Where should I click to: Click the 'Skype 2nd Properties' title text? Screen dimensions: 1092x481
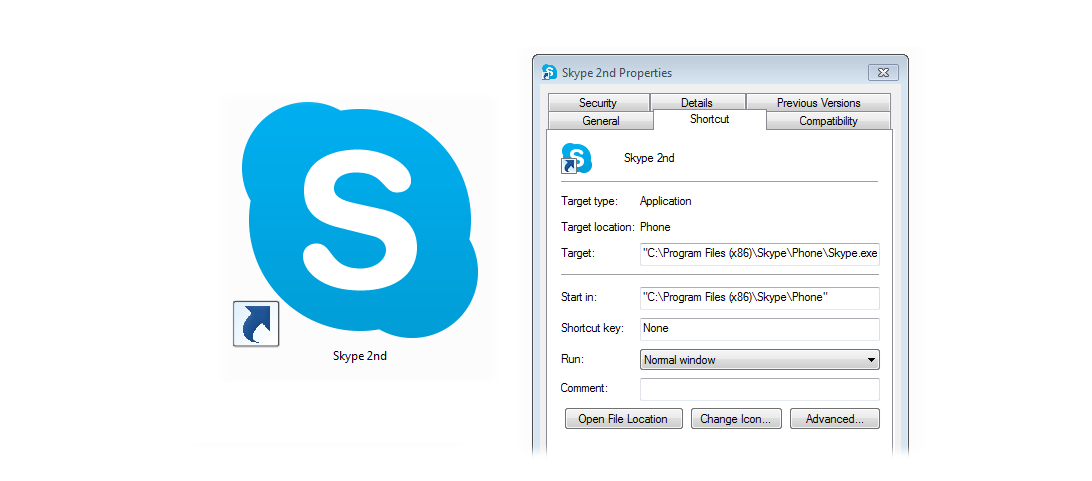(x=617, y=72)
